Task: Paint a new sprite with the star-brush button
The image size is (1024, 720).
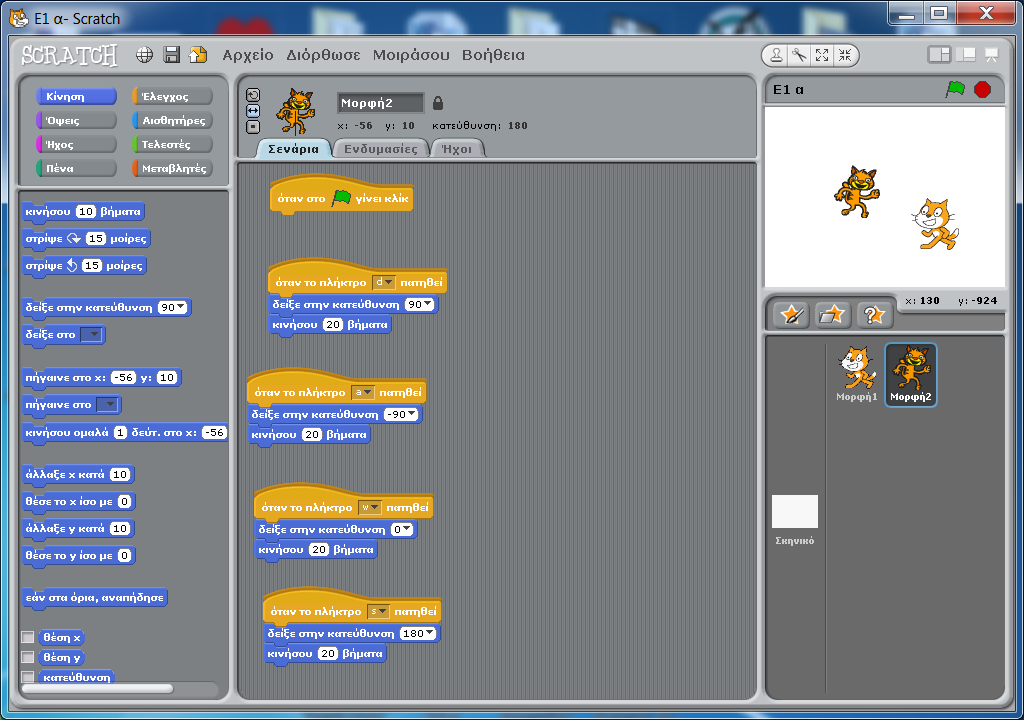Action: coord(792,315)
